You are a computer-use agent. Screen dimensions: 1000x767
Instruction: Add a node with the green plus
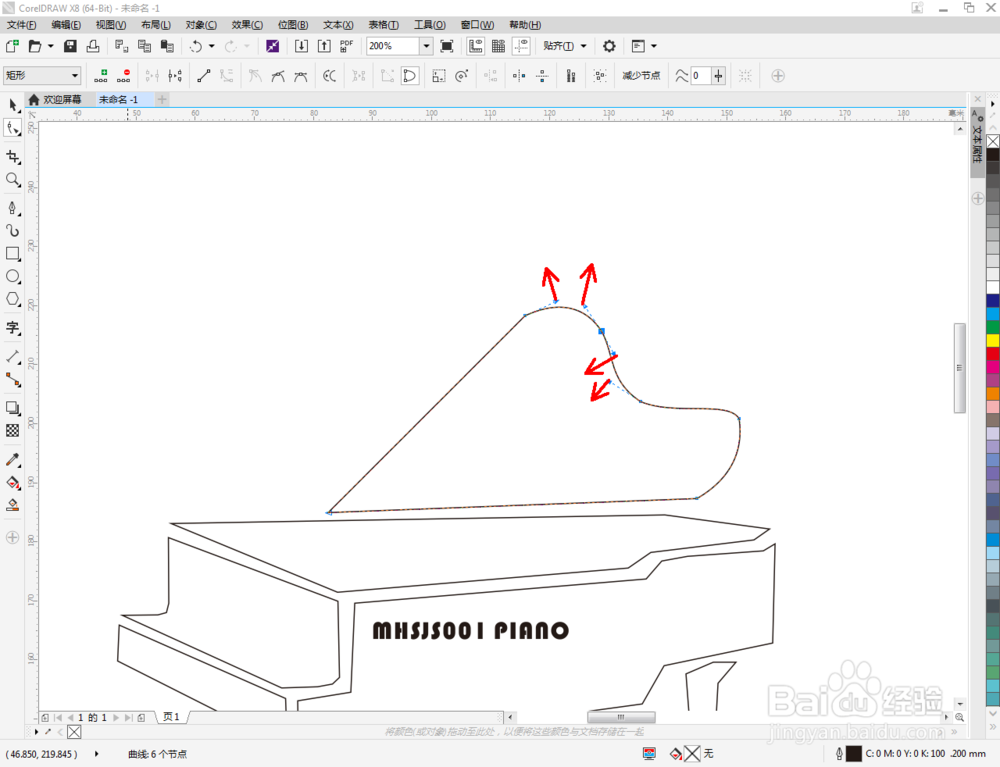tap(101, 76)
